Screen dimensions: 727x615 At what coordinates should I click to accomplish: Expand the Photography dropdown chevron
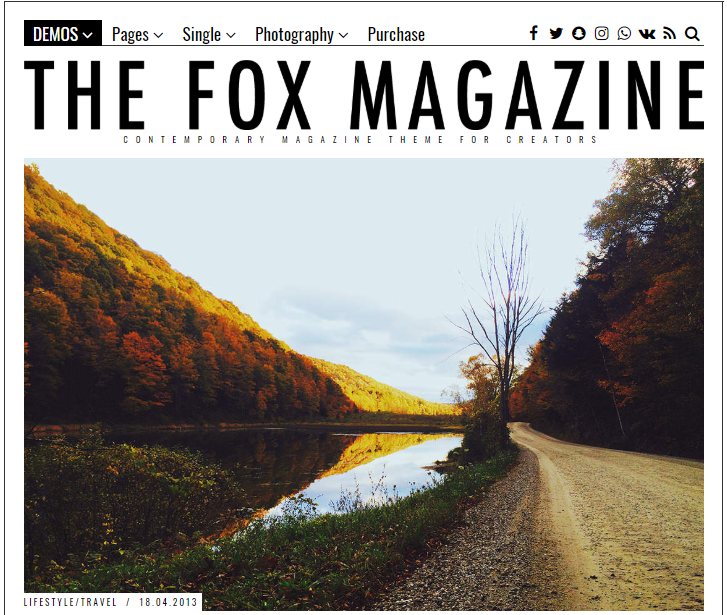(x=344, y=35)
